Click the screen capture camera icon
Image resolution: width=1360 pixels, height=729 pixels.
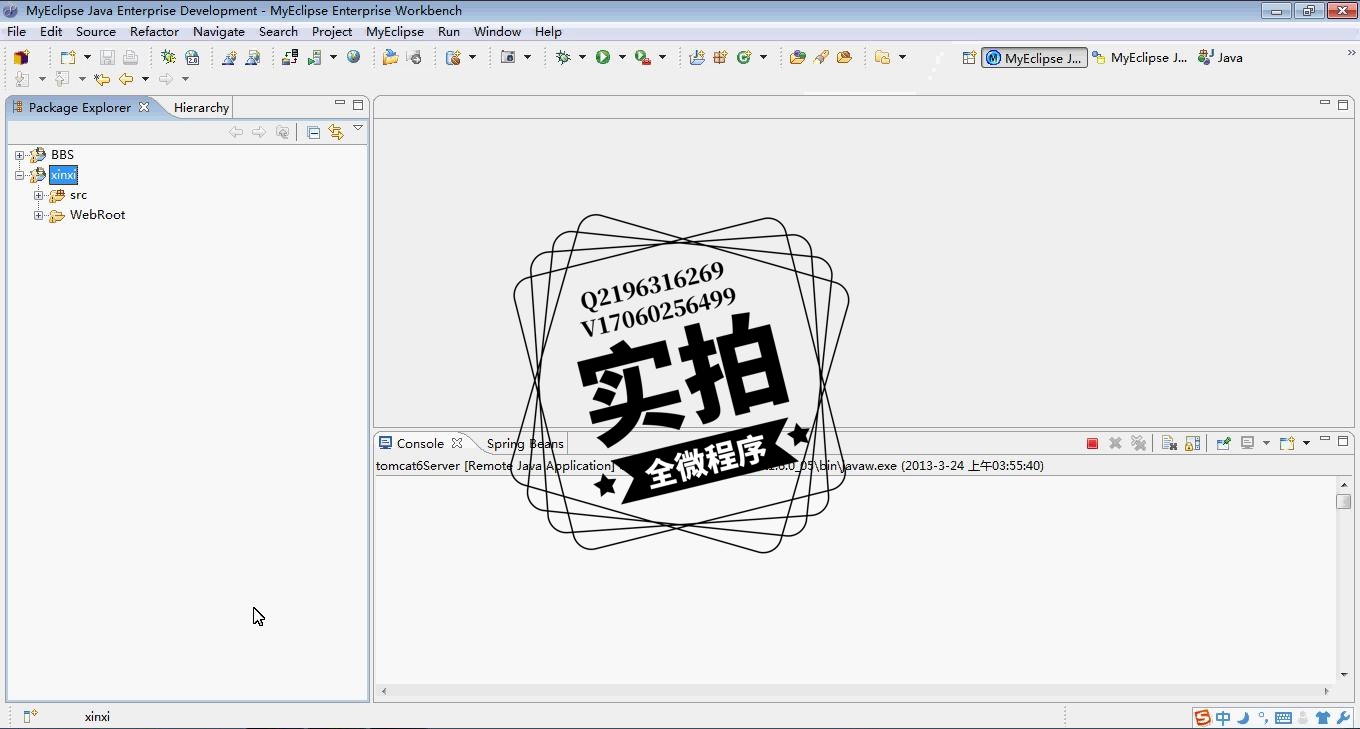point(509,58)
